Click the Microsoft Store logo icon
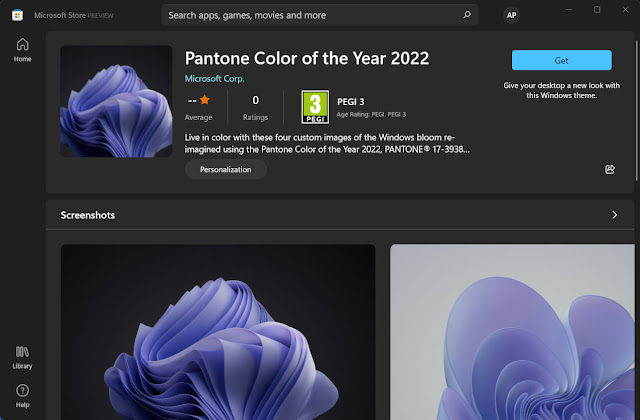The width and height of the screenshot is (640, 420). click(x=17, y=16)
